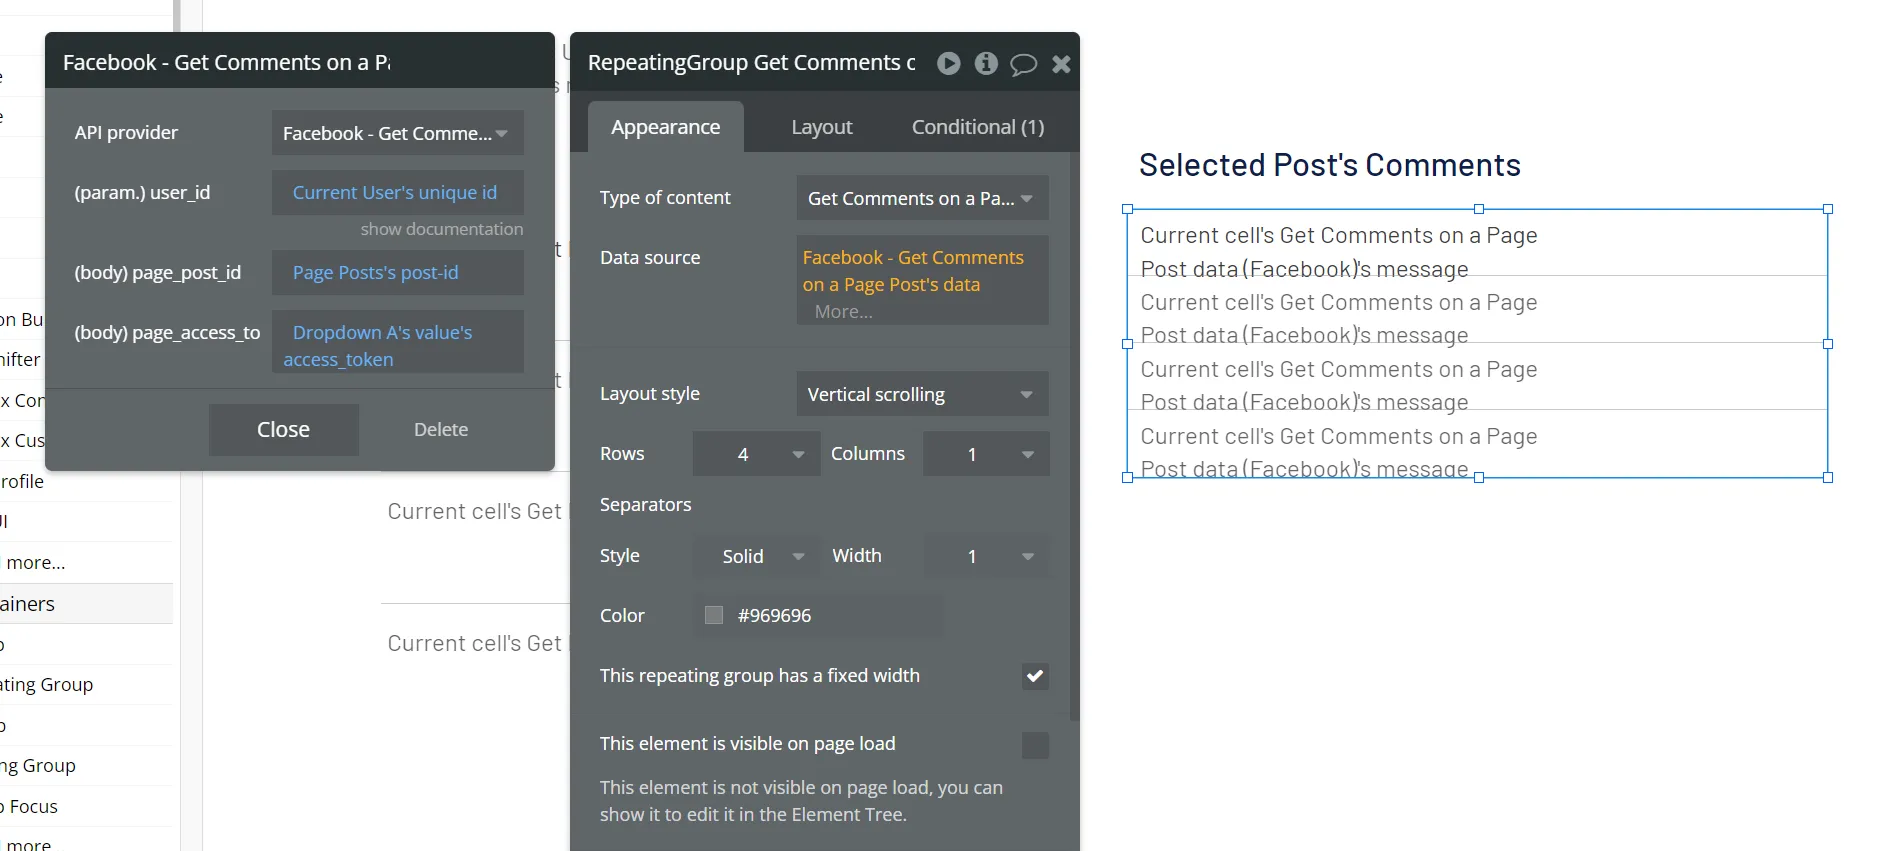Click the property editor vertical scrollbar
This screenshot has height=851, width=1882.
pos(1074,435)
